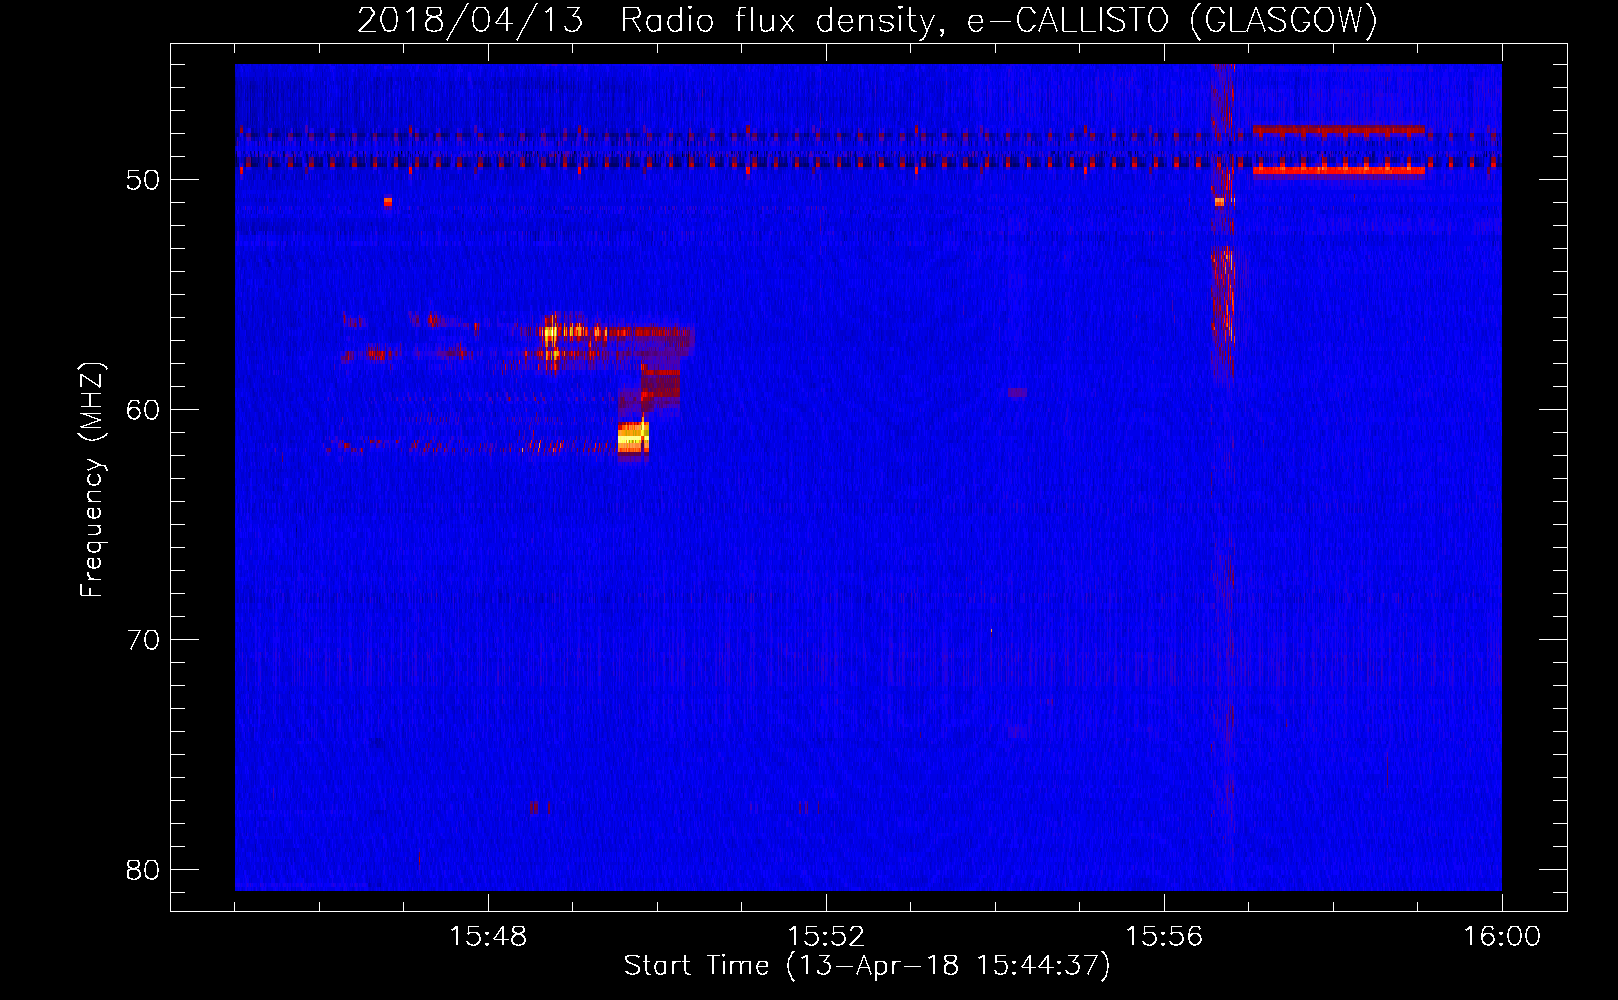Click the 80 frequency tick label
This screenshot has width=1618, height=1000.
tap(143, 870)
